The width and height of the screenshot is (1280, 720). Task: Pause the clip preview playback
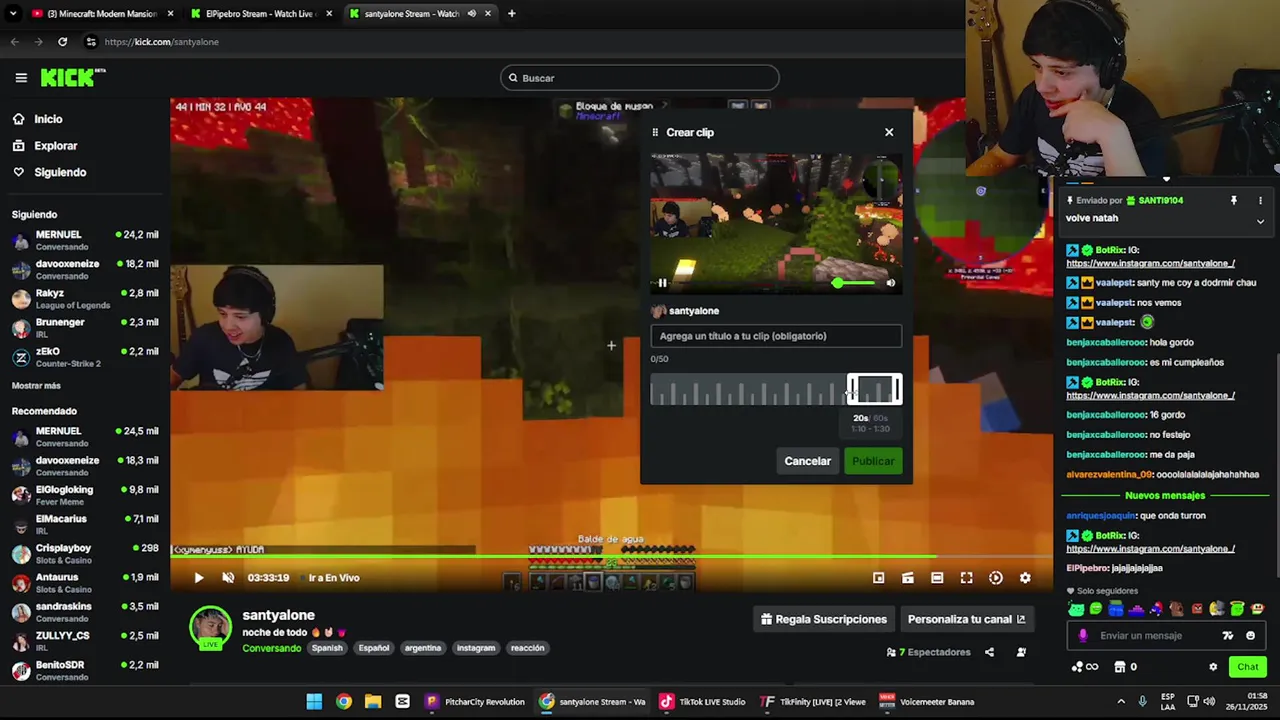pyautogui.click(x=662, y=283)
